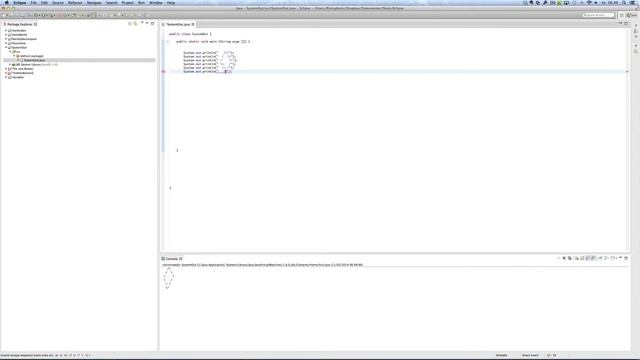The height and width of the screenshot is (360, 640).
Task: Collapse the src folder node
Action: point(10,52)
